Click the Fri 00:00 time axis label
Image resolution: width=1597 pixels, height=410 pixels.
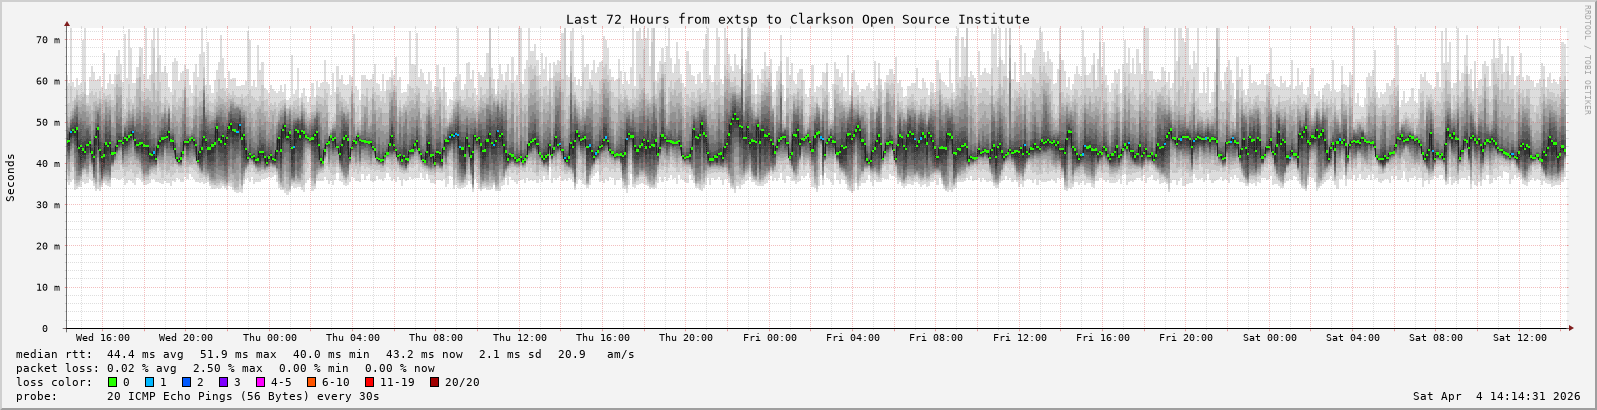coord(769,338)
